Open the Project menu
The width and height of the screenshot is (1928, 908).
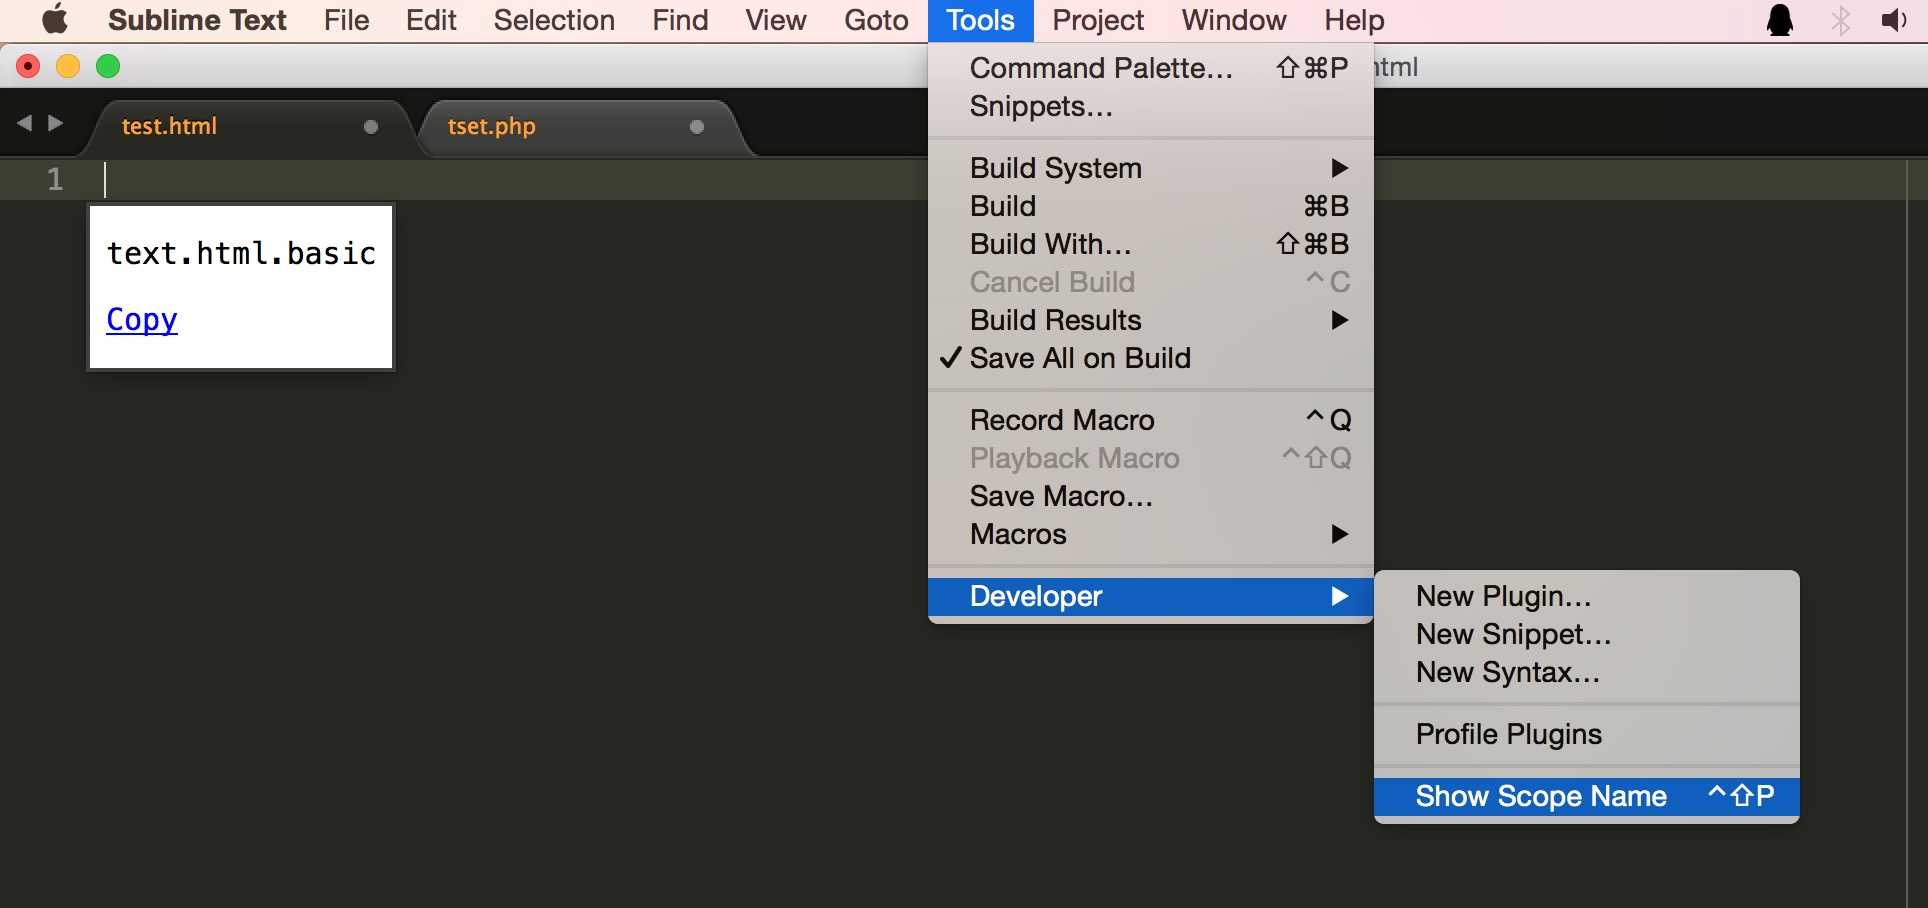click(x=1098, y=20)
